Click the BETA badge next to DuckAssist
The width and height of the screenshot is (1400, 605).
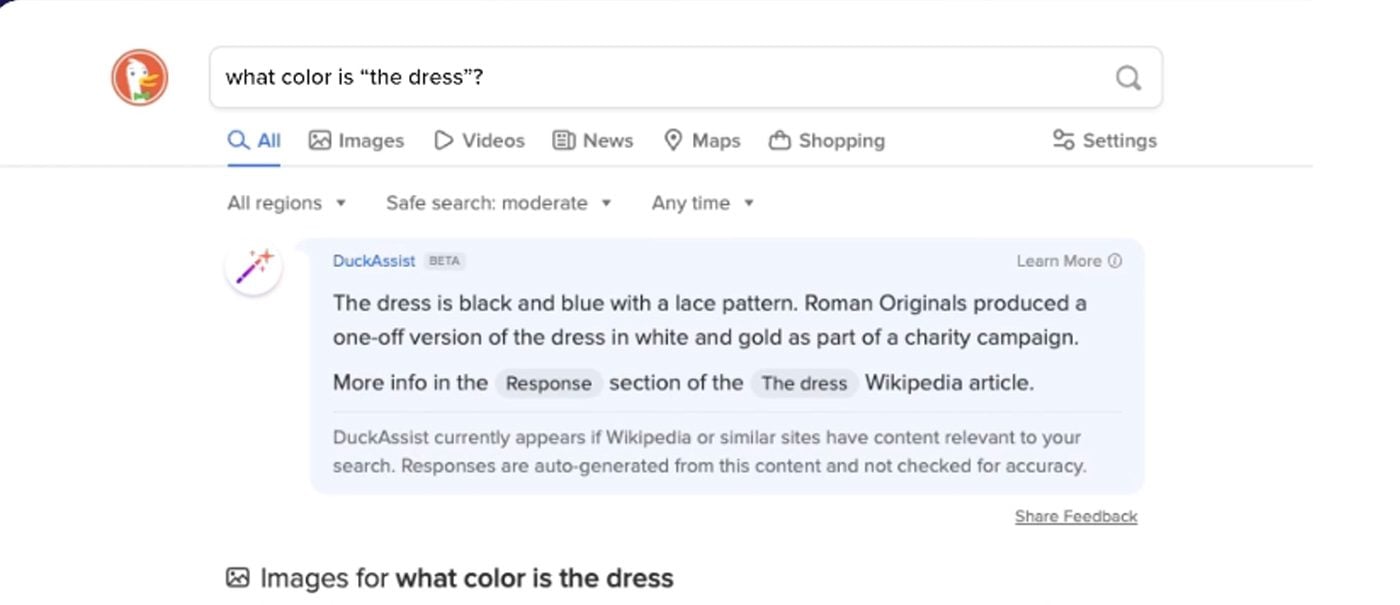[445, 261]
